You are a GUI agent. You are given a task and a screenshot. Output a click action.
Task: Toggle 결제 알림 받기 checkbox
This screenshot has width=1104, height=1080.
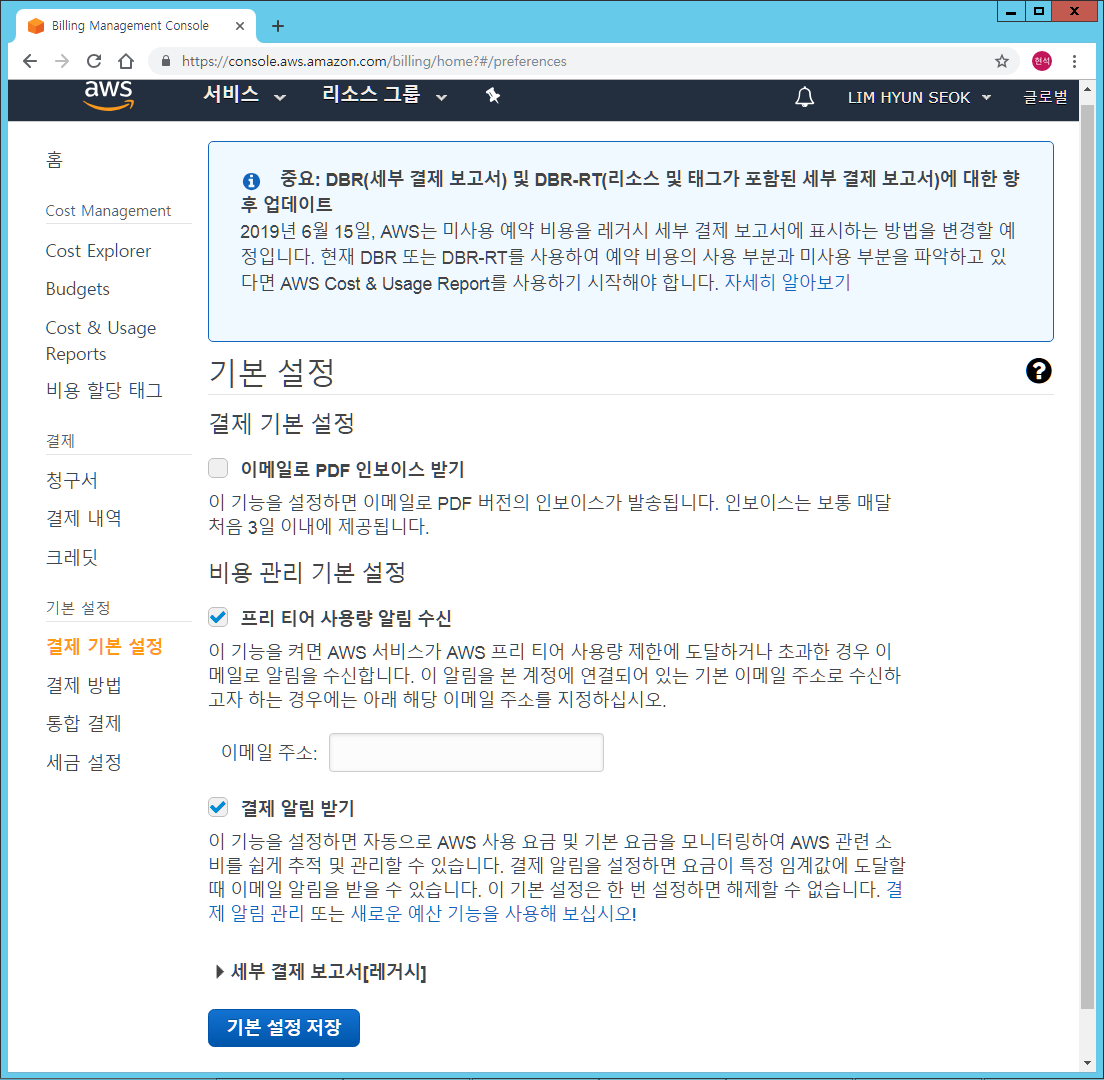[x=218, y=807]
